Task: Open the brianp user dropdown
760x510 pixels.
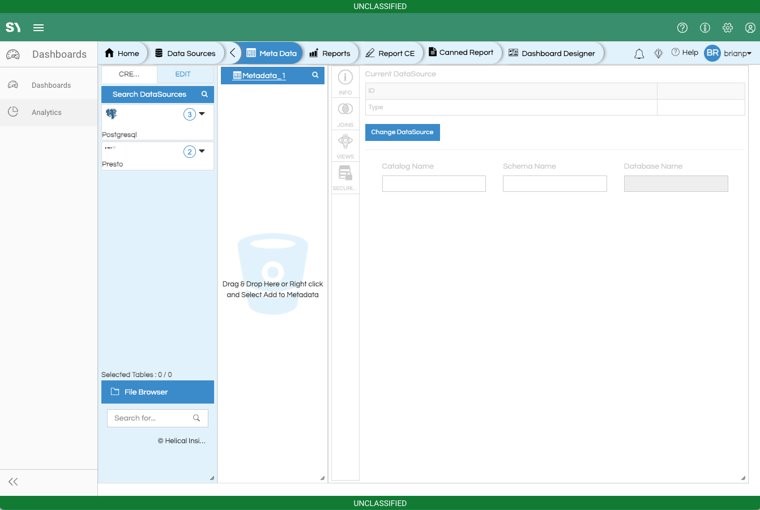Action: tap(728, 53)
